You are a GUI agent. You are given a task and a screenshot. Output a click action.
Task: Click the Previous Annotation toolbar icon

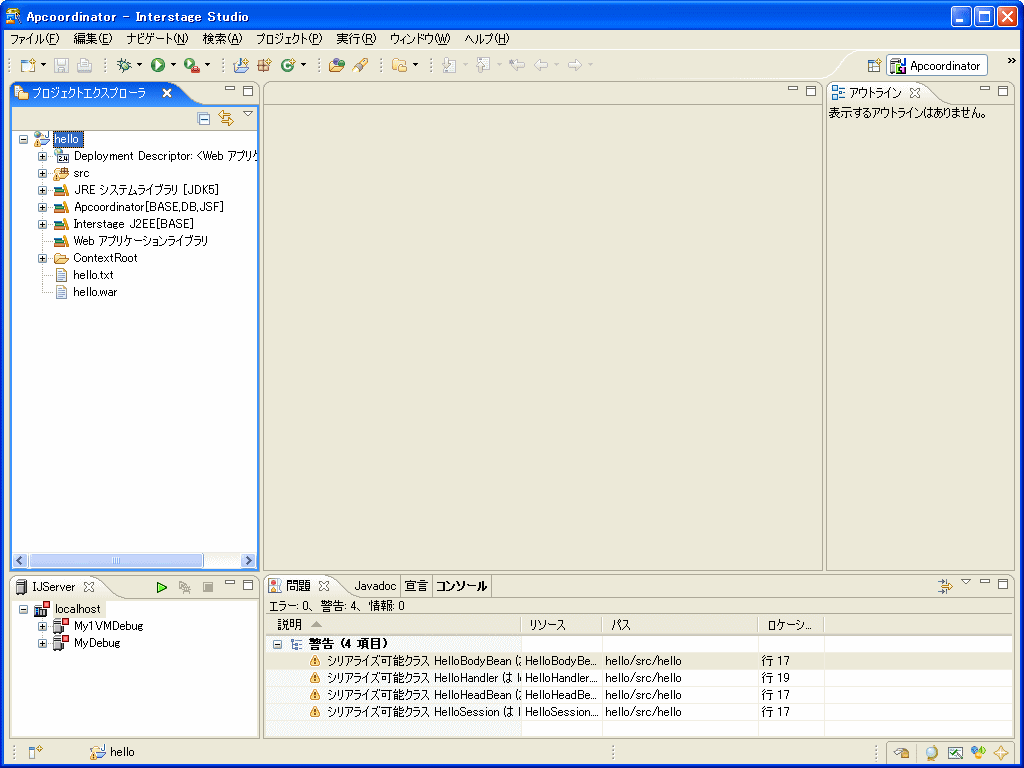tap(483, 65)
